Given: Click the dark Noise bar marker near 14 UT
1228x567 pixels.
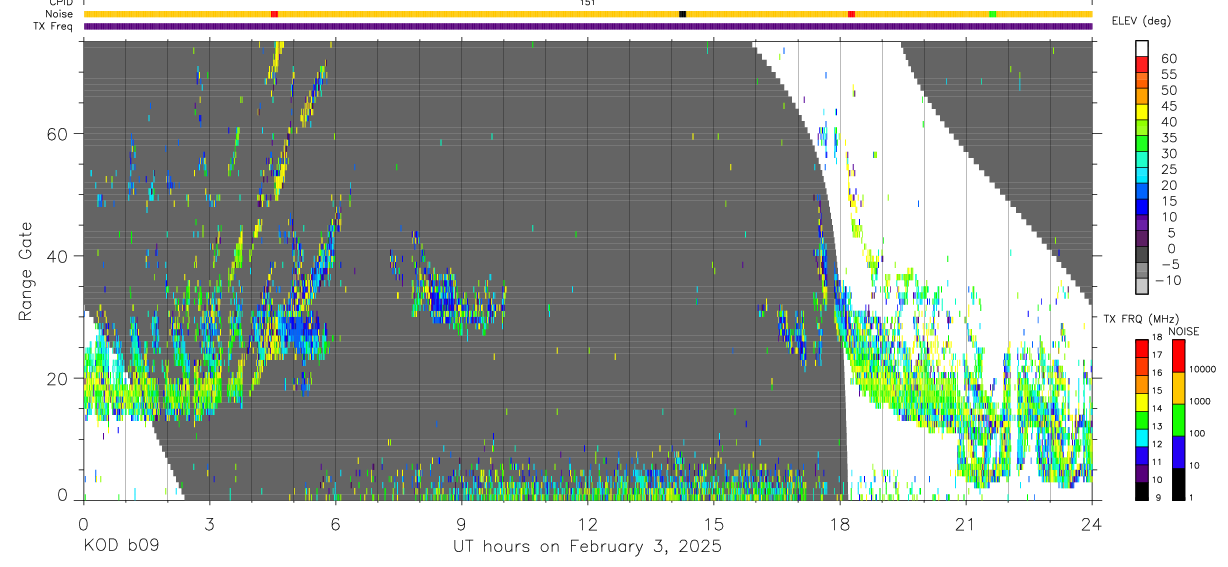Looking at the screenshot, I should coord(682,14).
